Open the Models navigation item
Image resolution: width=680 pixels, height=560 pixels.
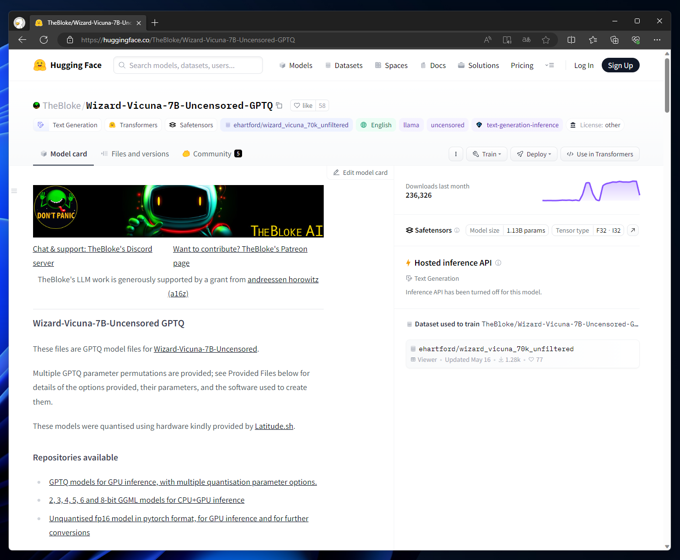pos(296,65)
